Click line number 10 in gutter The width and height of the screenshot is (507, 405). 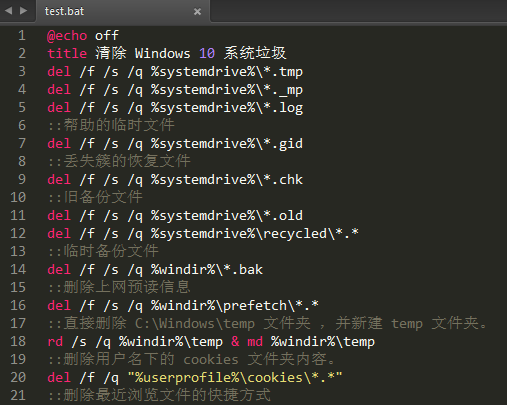click(18, 197)
